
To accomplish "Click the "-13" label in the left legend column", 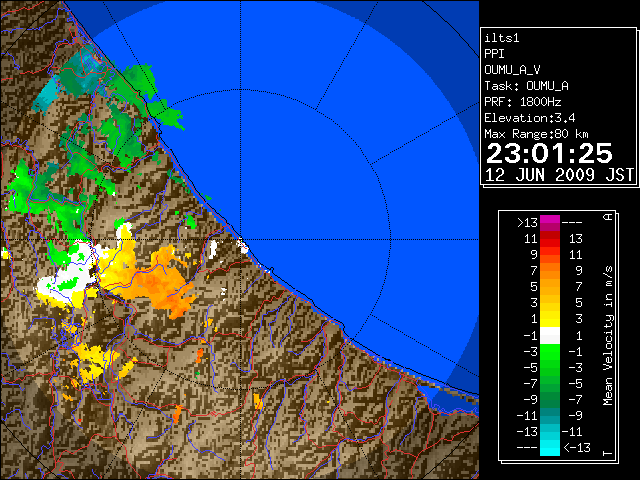I will (527, 431).
